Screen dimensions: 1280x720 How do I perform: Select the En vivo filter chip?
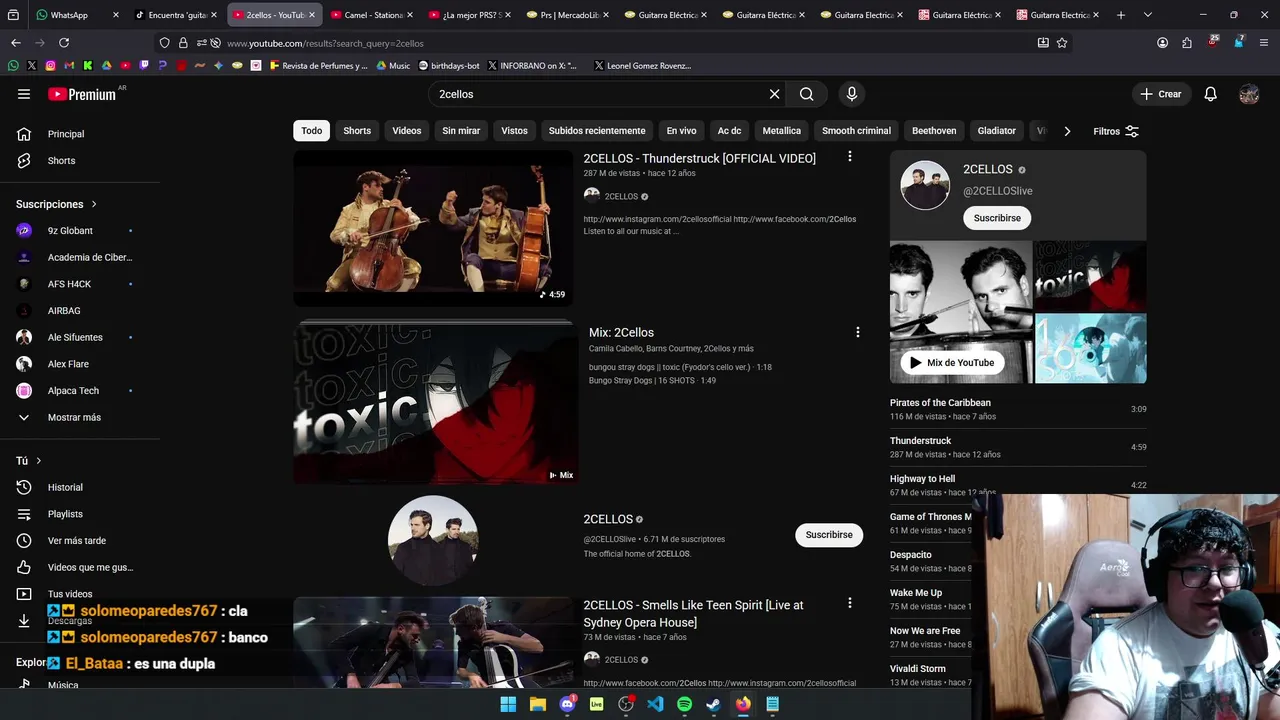click(x=681, y=131)
